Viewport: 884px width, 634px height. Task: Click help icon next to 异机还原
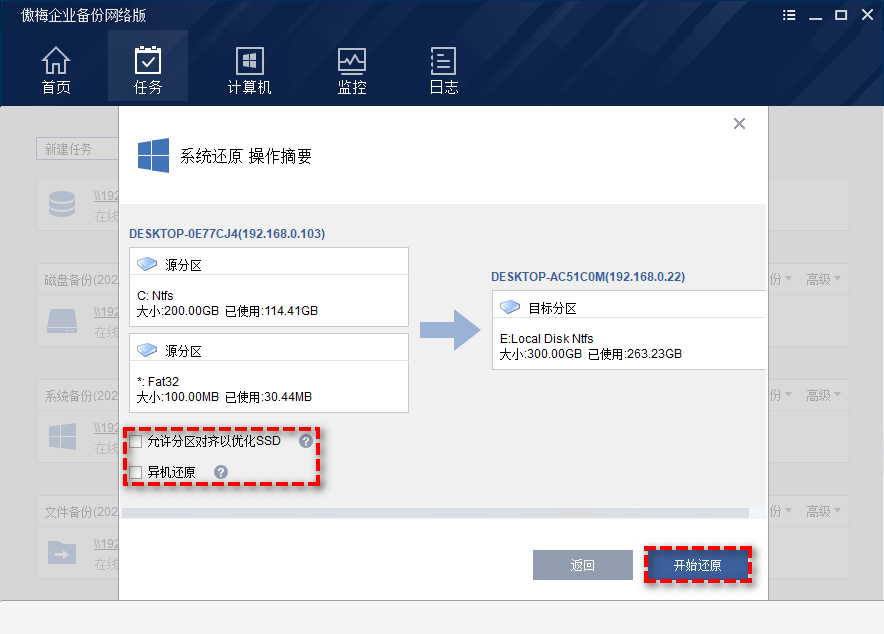pyautogui.click(x=221, y=472)
